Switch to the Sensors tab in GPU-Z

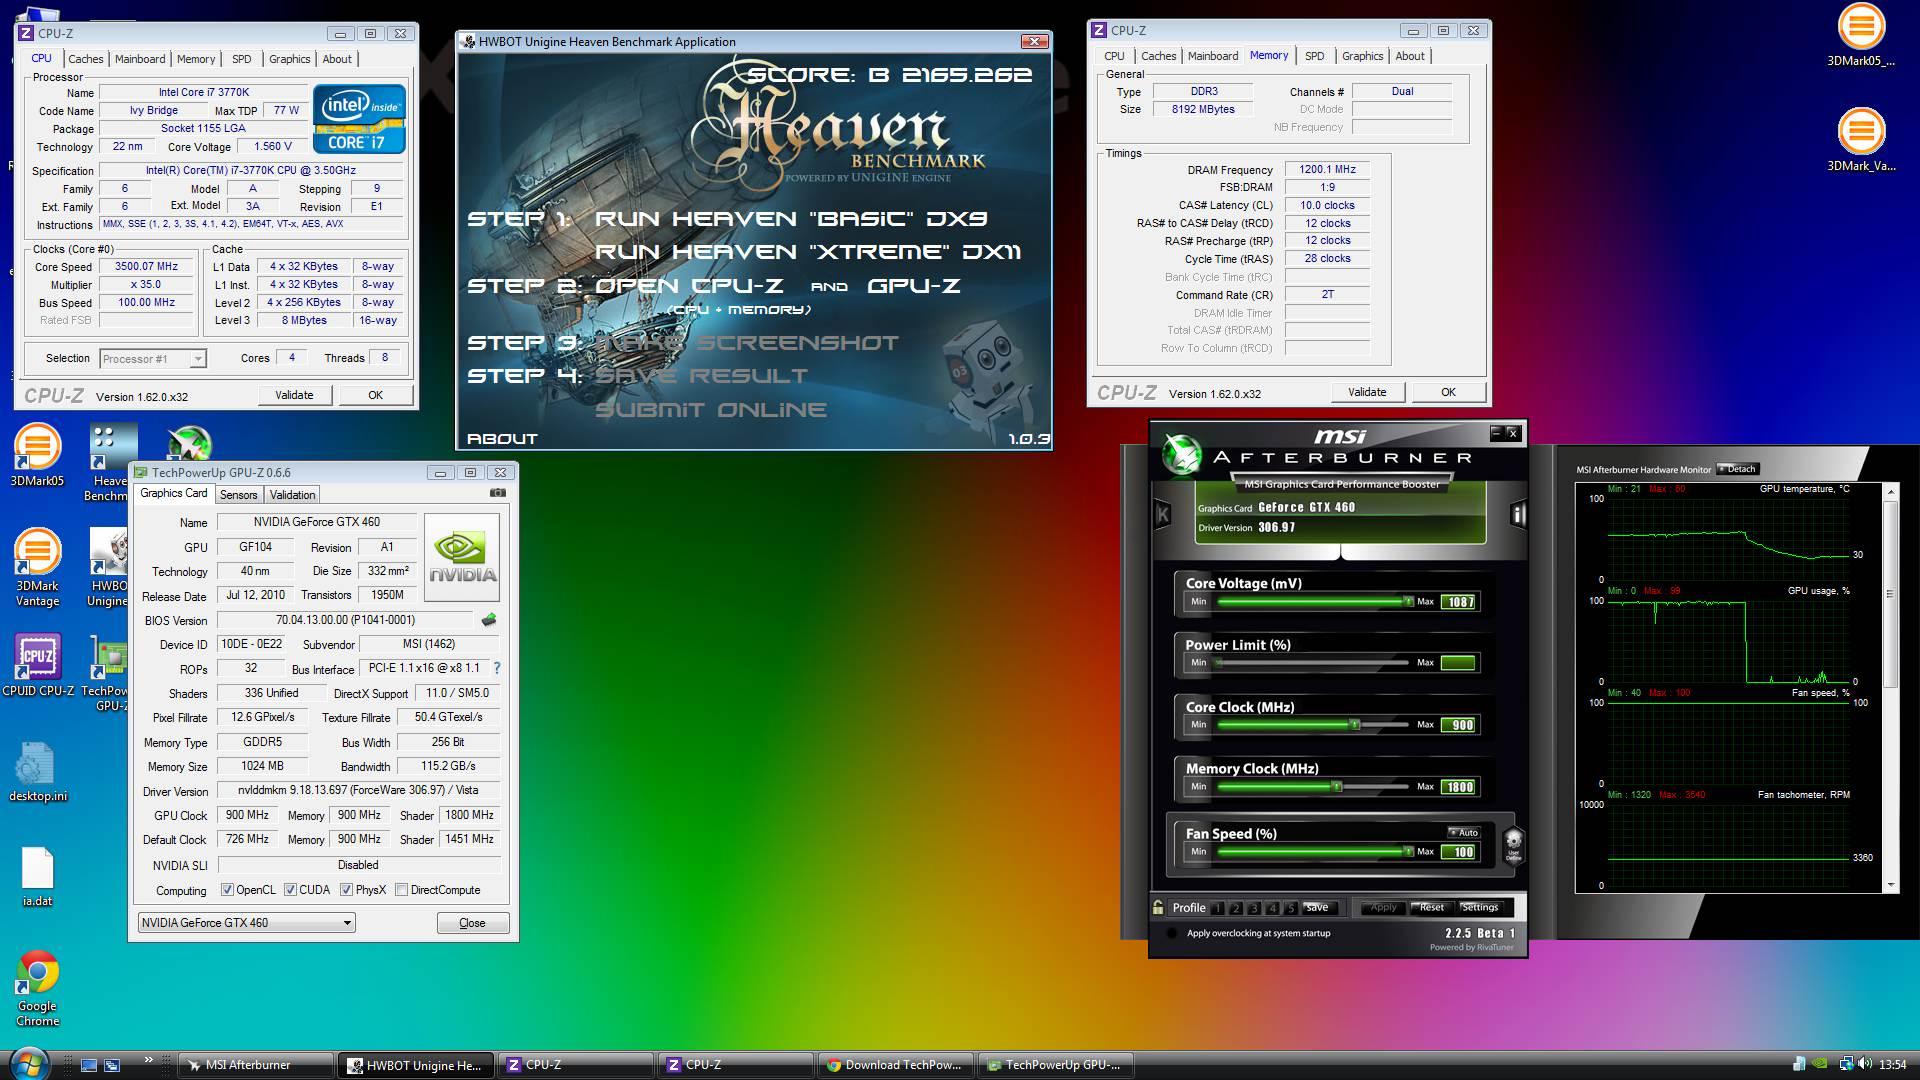[238, 495]
